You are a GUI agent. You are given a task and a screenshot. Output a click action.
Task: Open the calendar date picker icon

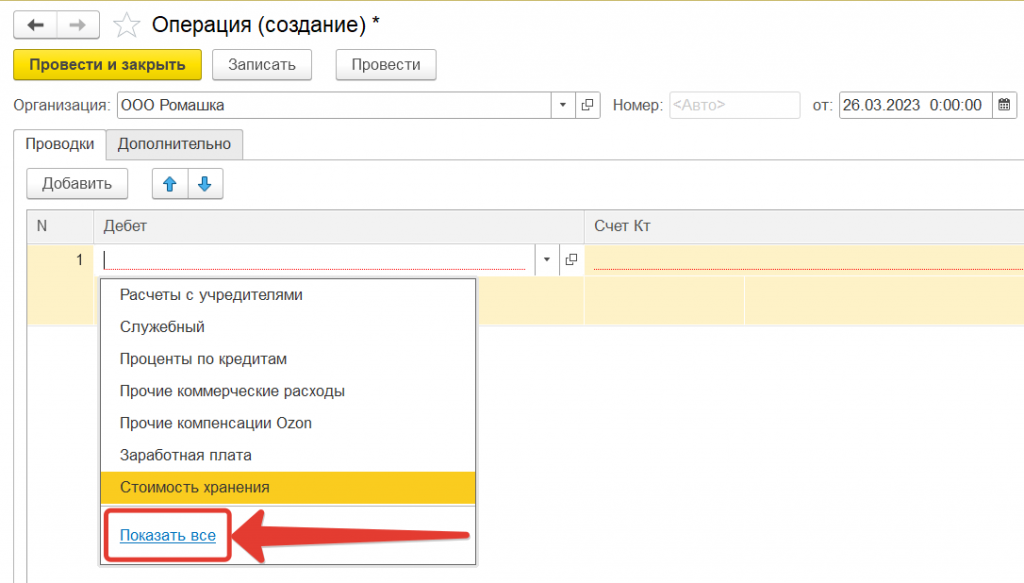click(1005, 105)
